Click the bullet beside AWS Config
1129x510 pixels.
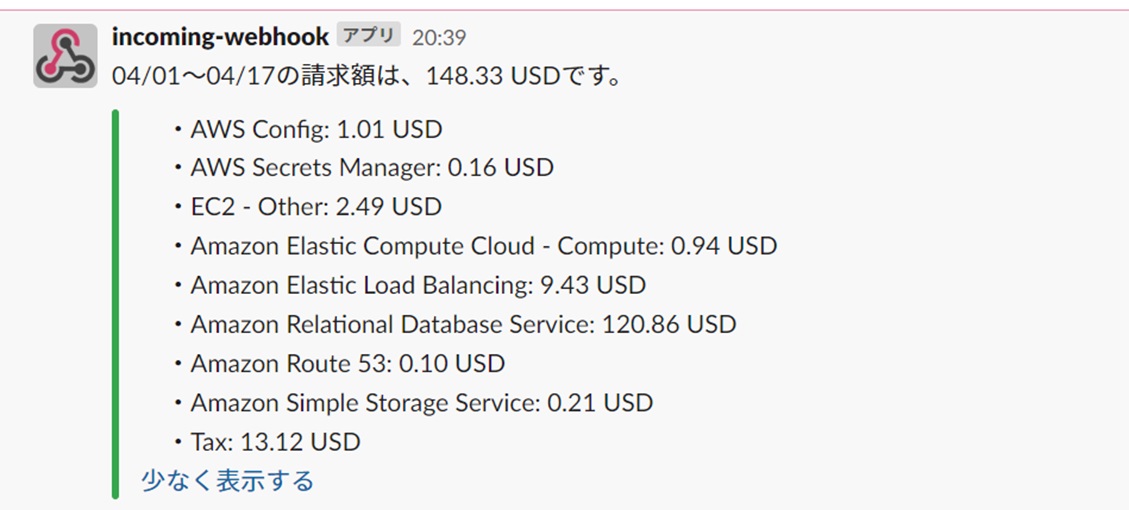point(177,130)
